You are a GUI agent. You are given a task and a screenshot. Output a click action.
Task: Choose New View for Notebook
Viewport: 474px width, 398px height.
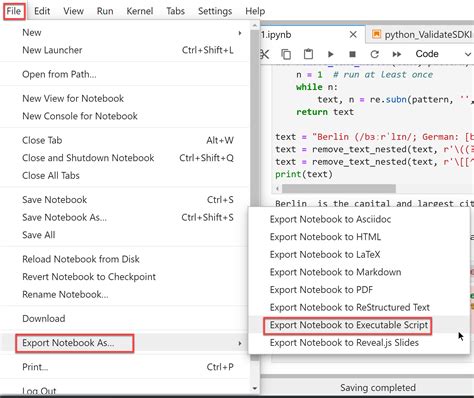125,99
